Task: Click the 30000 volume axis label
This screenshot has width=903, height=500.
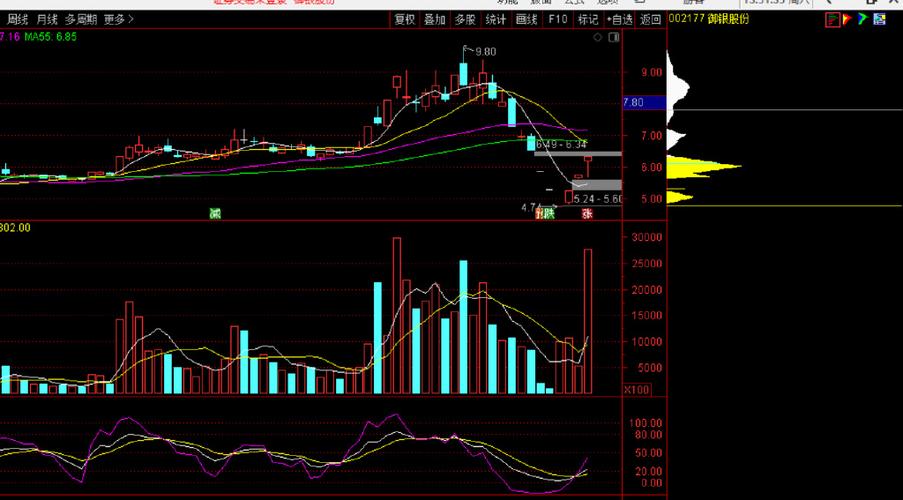Action: click(647, 237)
